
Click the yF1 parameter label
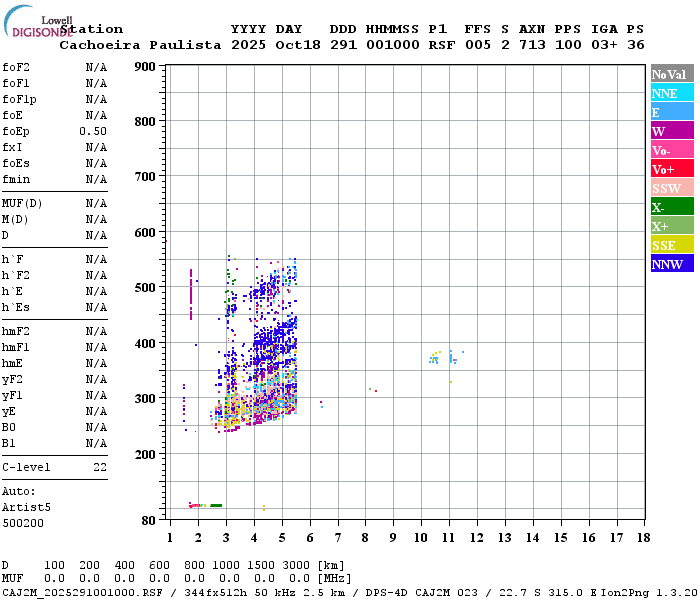point(12,396)
